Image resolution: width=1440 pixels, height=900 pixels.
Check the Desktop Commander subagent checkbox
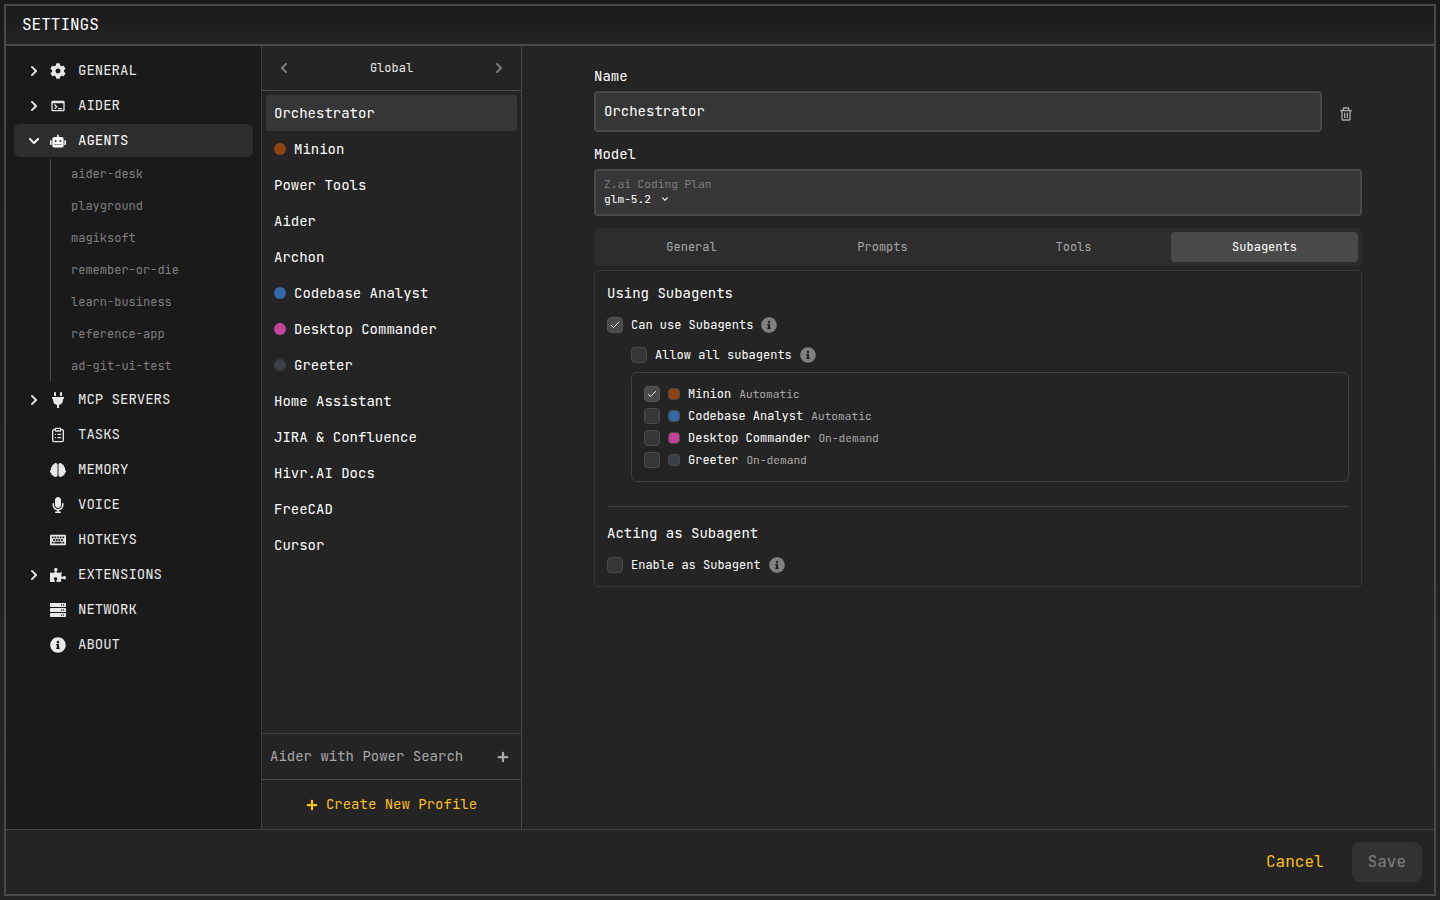[652, 438]
